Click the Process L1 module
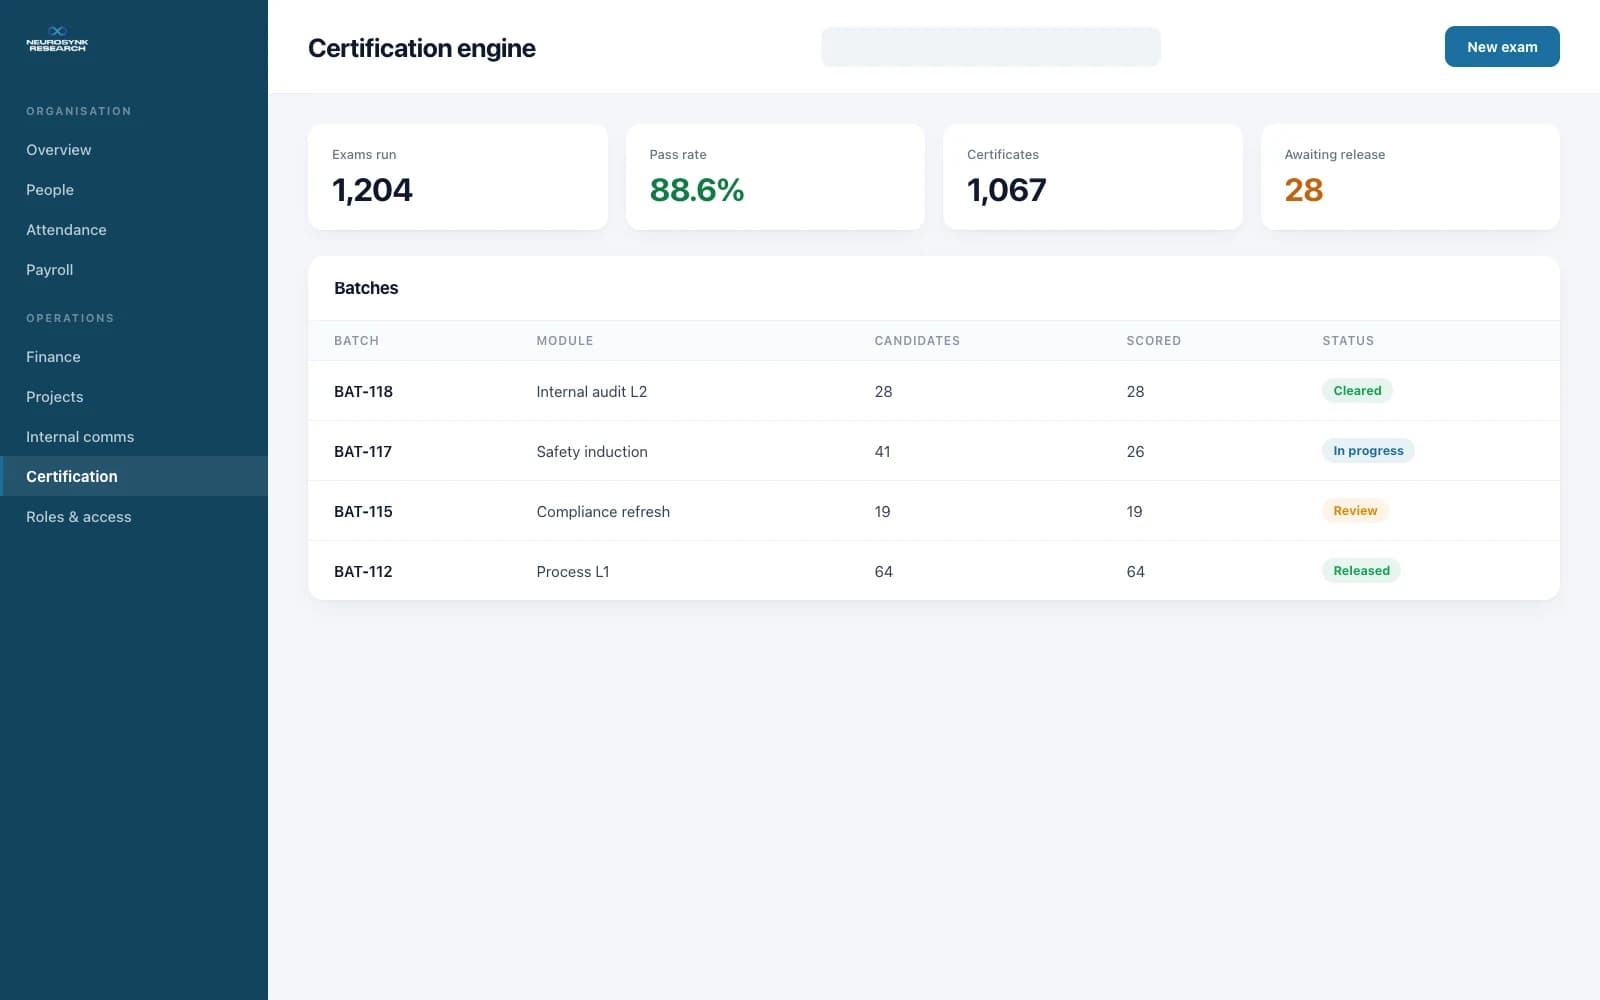Image resolution: width=1600 pixels, height=1000 pixels. 573,571
